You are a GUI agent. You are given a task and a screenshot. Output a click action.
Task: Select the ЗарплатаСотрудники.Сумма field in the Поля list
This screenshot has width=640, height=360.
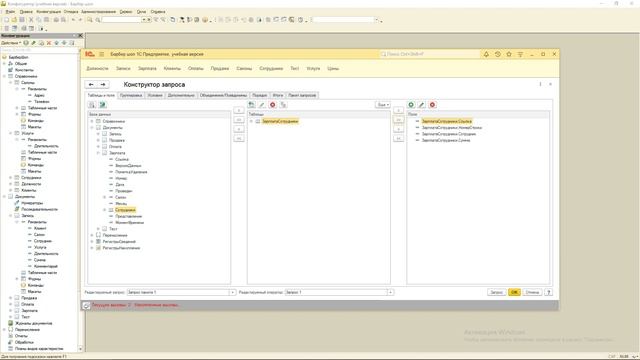click(446, 140)
